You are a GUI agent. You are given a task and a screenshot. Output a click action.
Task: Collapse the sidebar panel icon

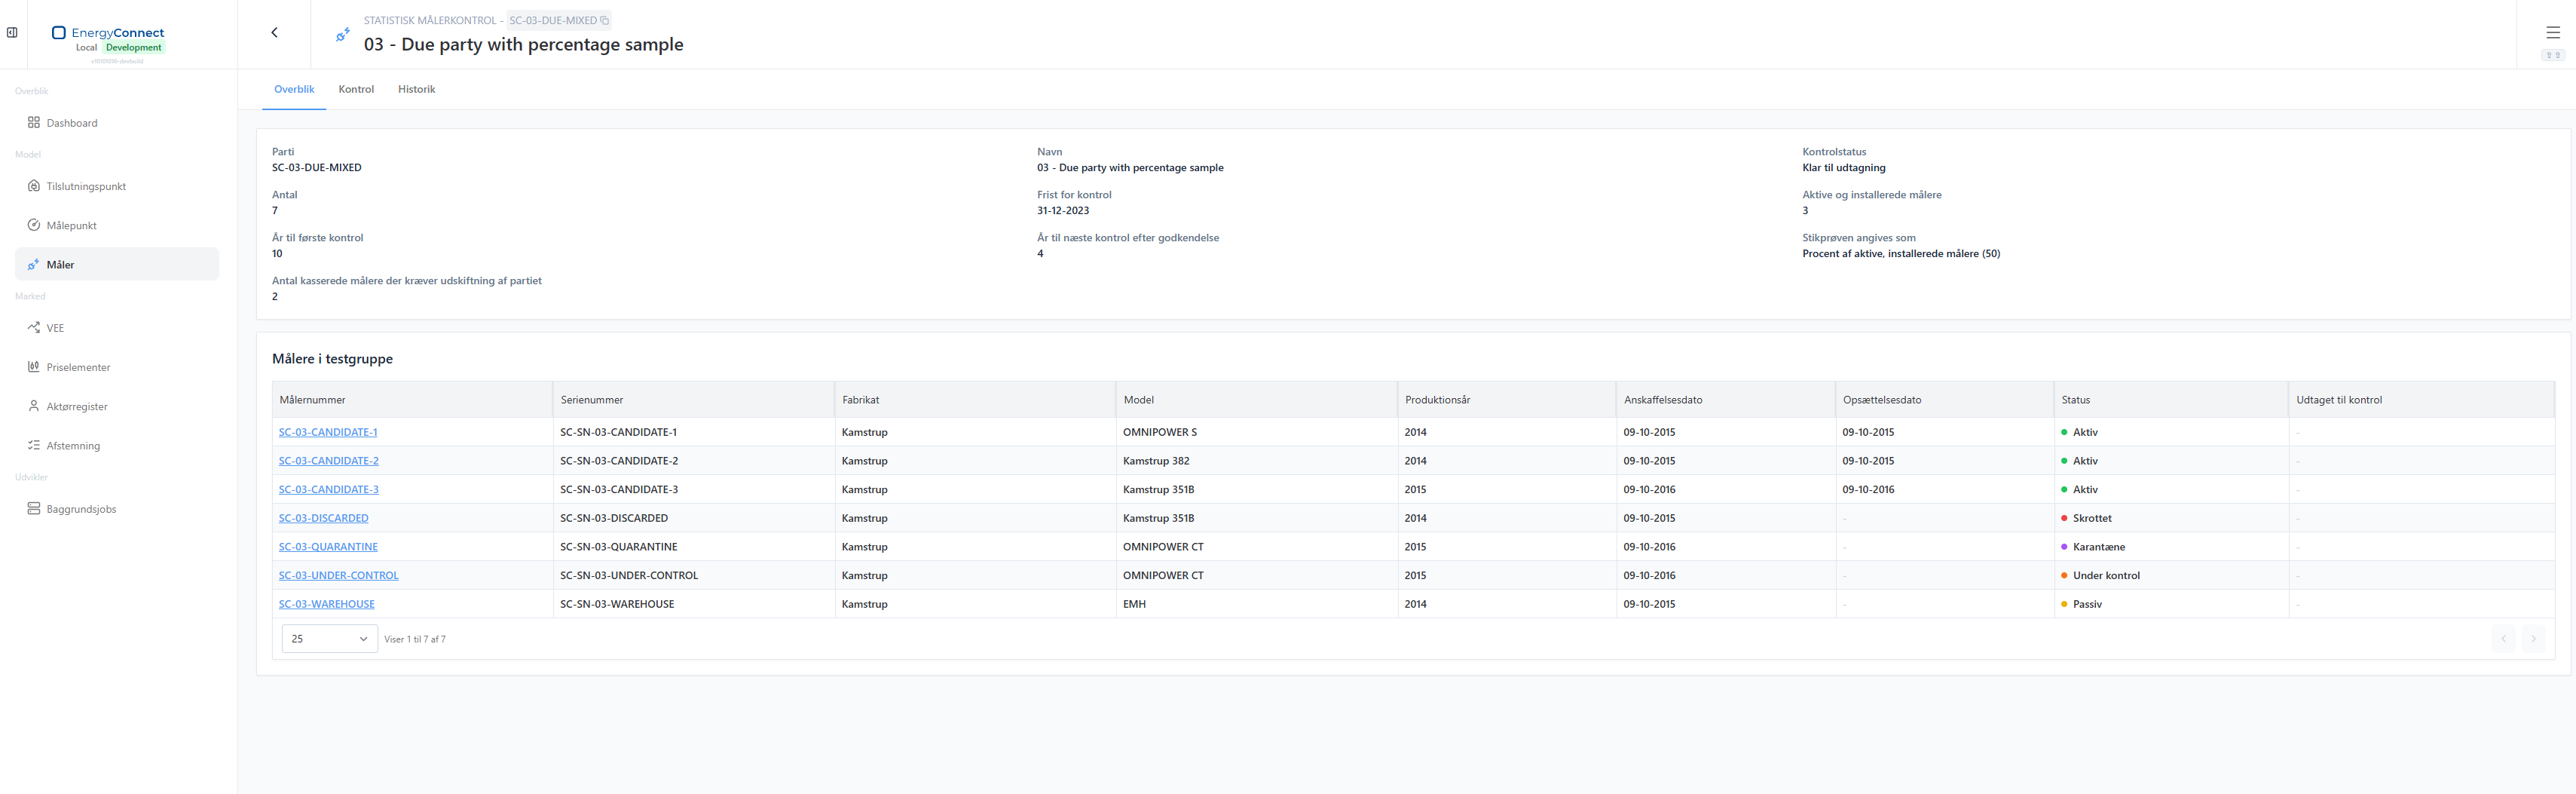[x=12, y=32]
